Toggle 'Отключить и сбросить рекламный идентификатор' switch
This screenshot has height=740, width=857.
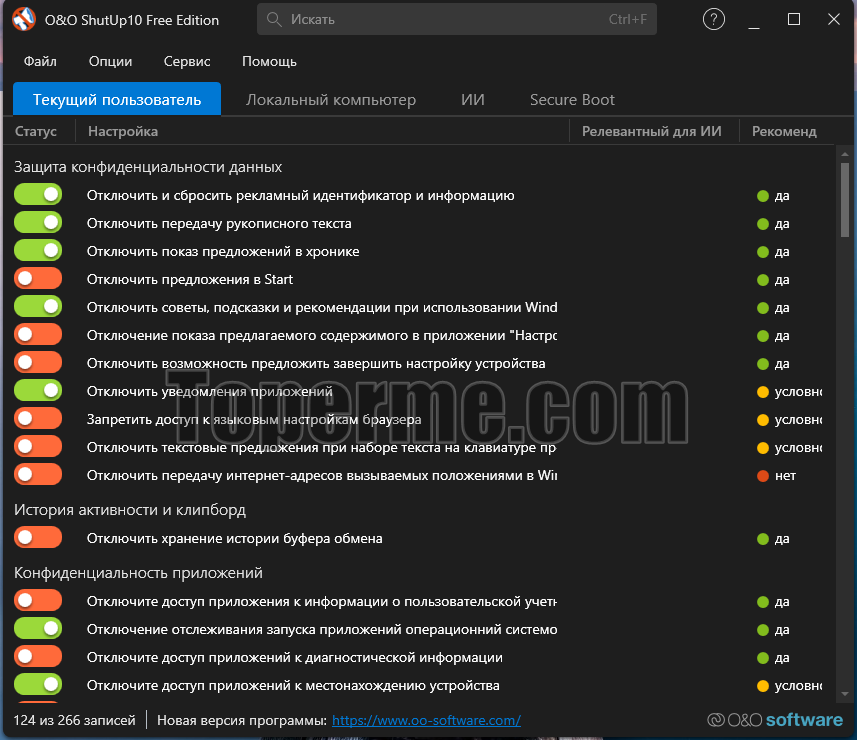(x=38, y=195)
